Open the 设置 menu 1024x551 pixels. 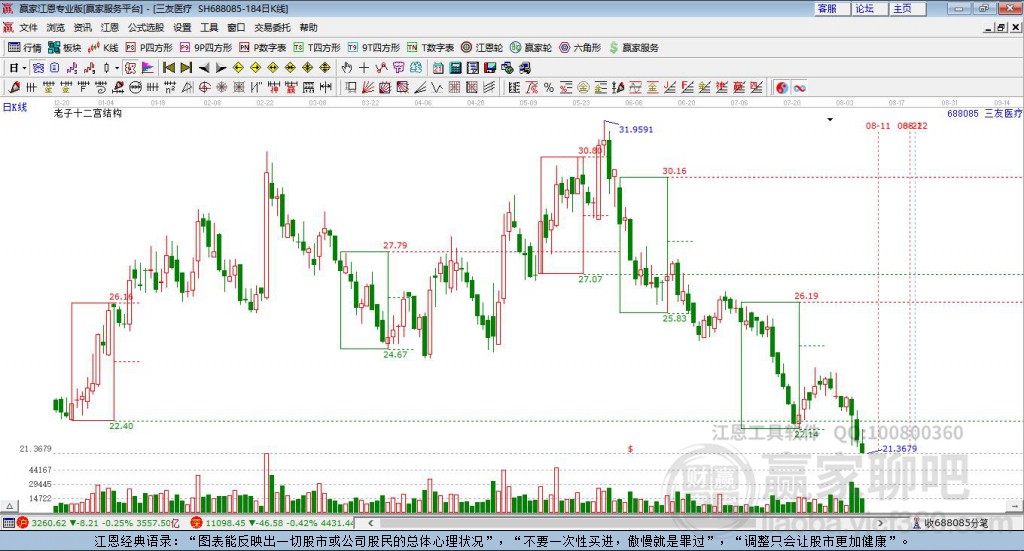click(182, 27)
